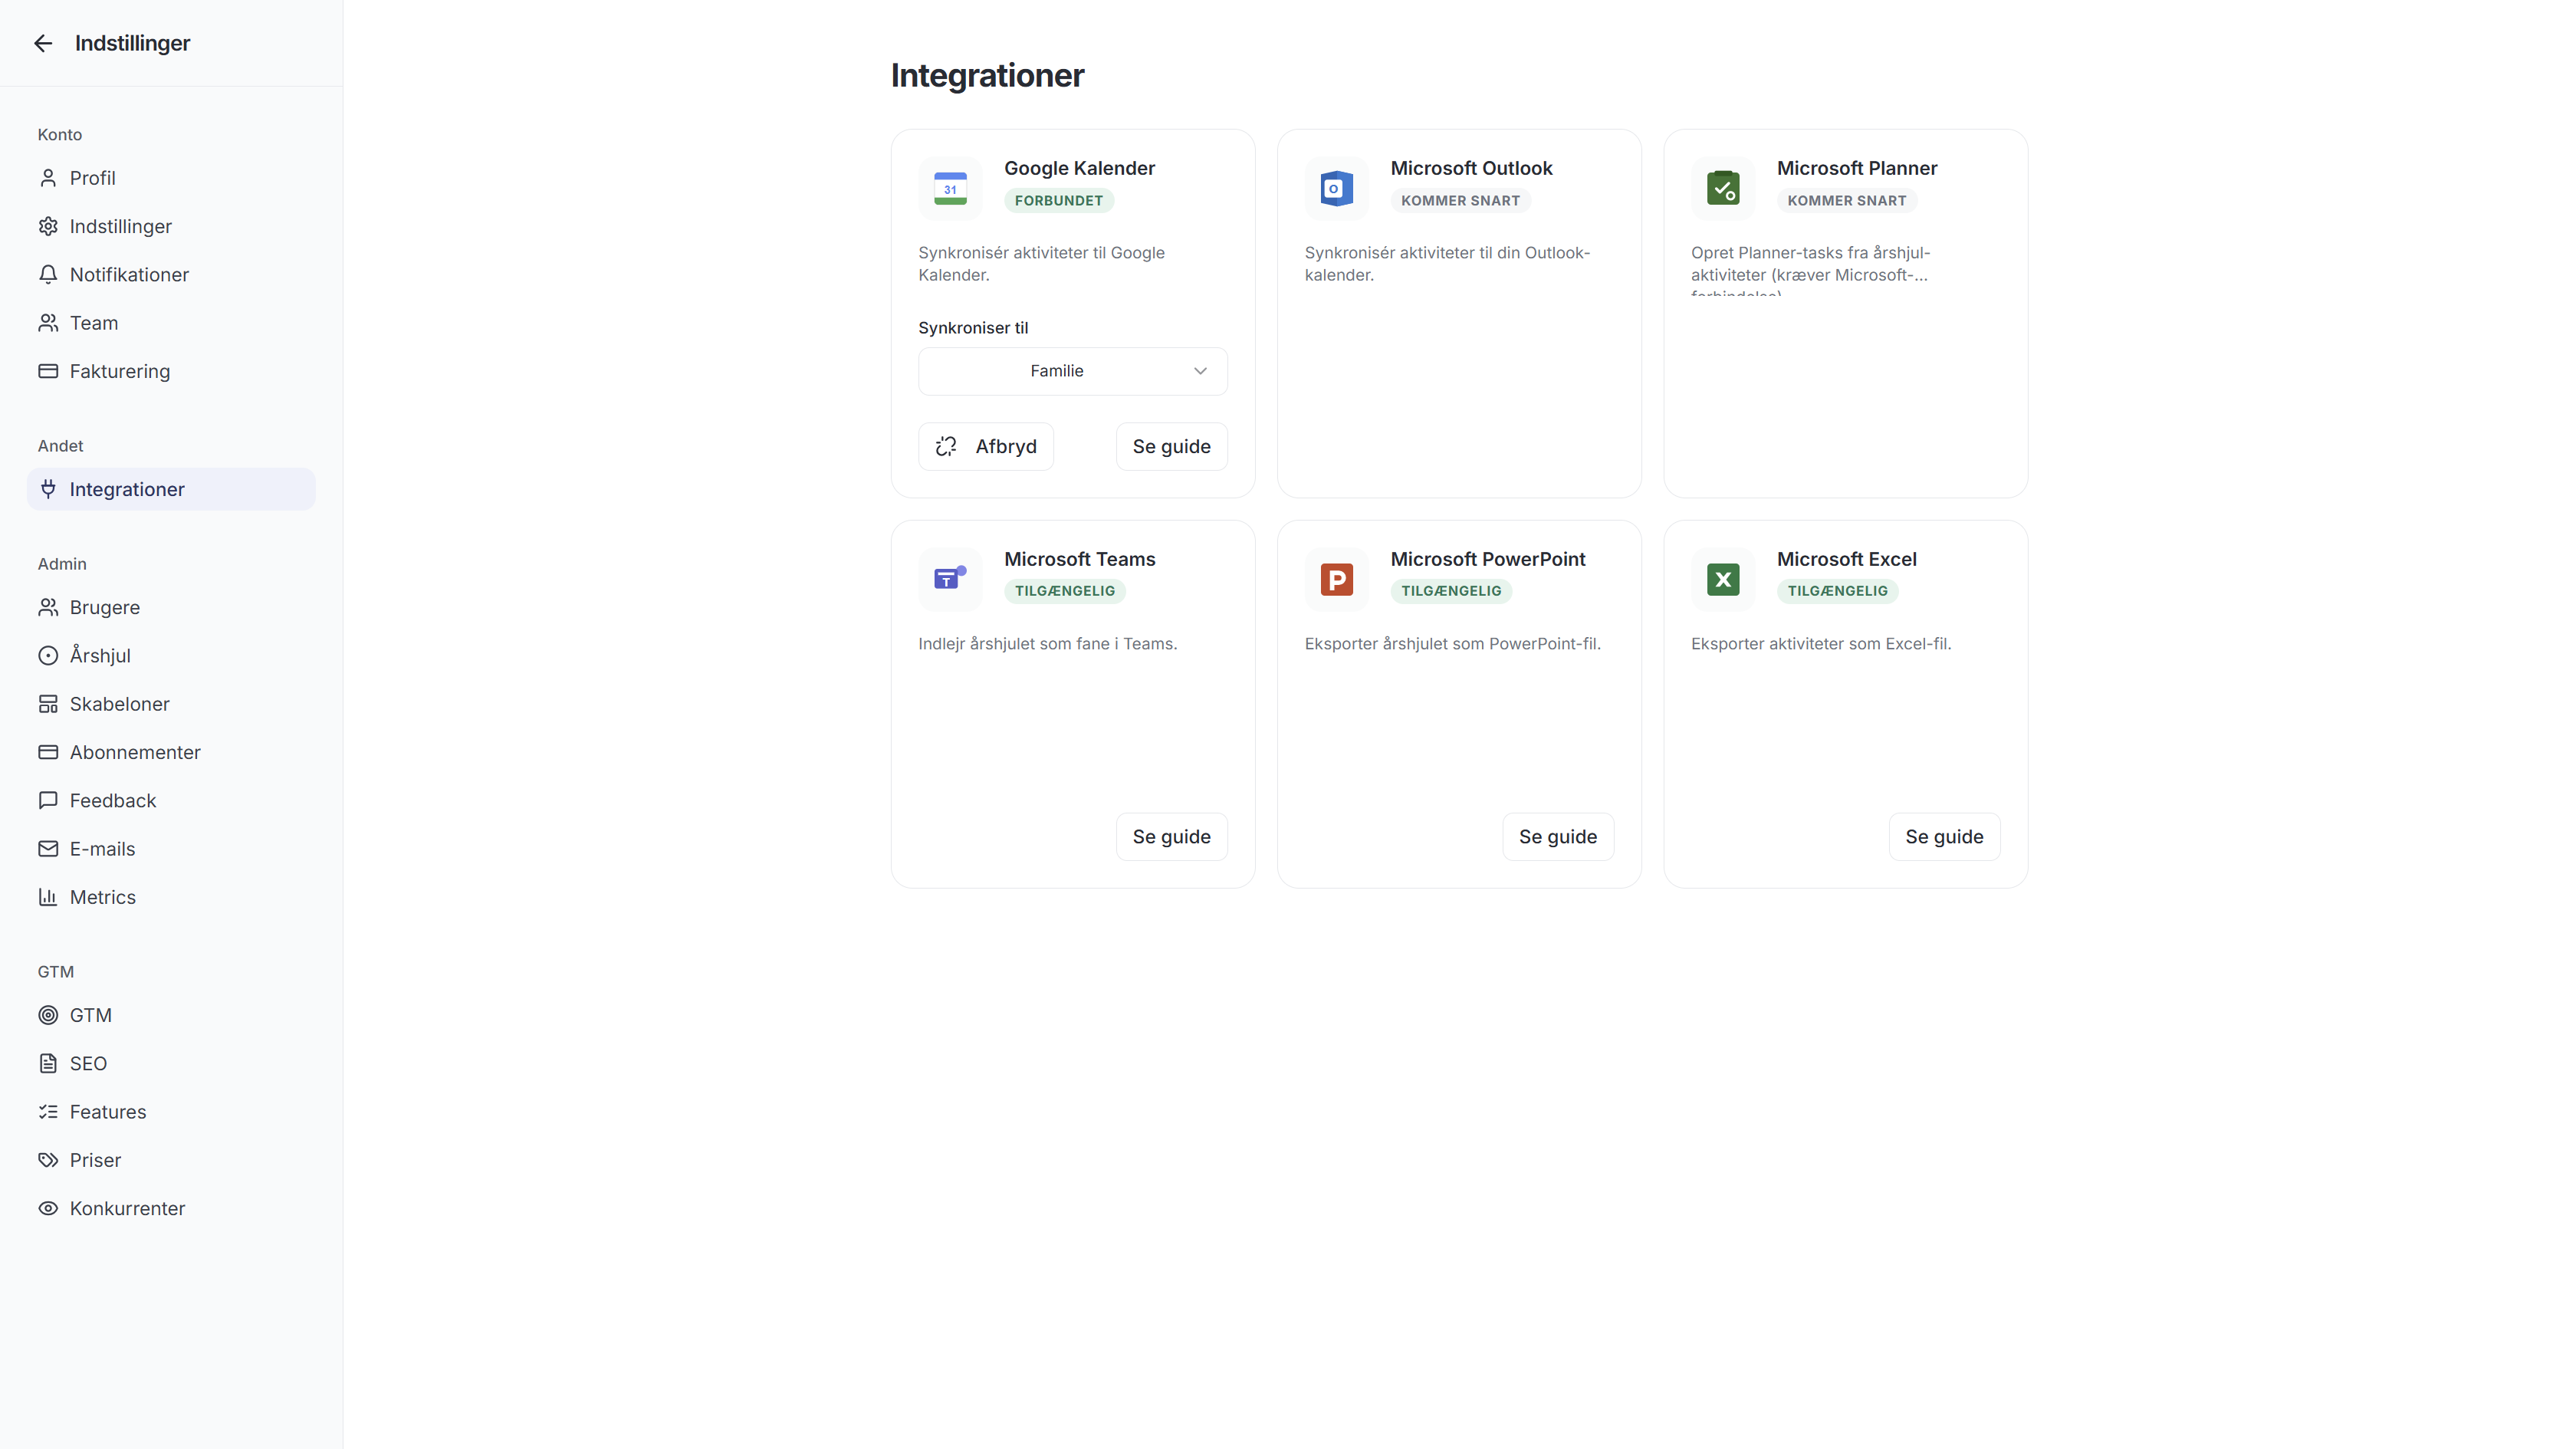
Task: Click the Abonnementer card icon
Action: tap(48, 752)
